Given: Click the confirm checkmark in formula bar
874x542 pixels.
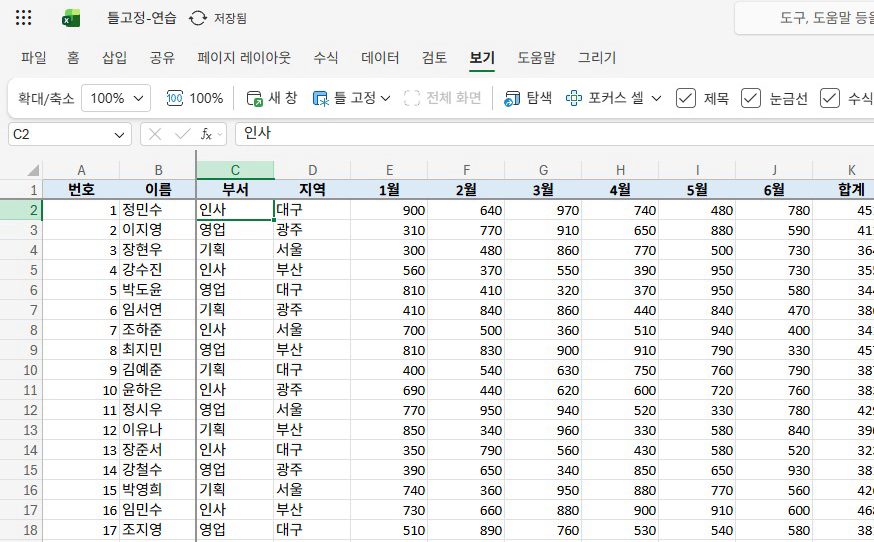Looking at the screenshot, I should (182, 134).
